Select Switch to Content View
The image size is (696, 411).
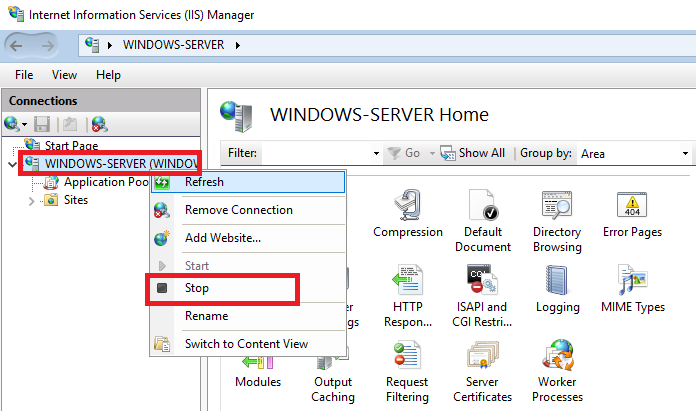coord(248,344)
